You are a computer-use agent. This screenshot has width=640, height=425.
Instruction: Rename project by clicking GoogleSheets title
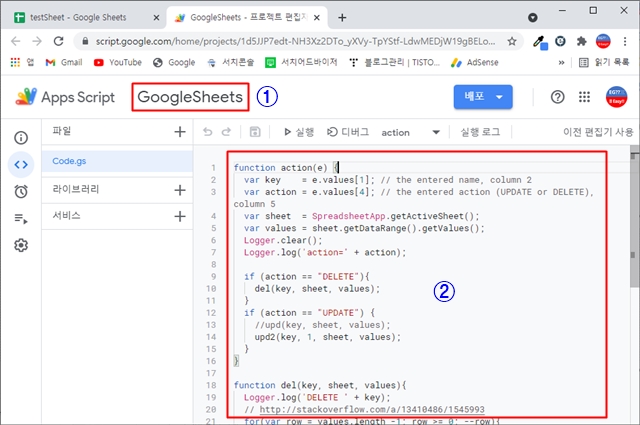pyautogui.click(x=190, y=97)
